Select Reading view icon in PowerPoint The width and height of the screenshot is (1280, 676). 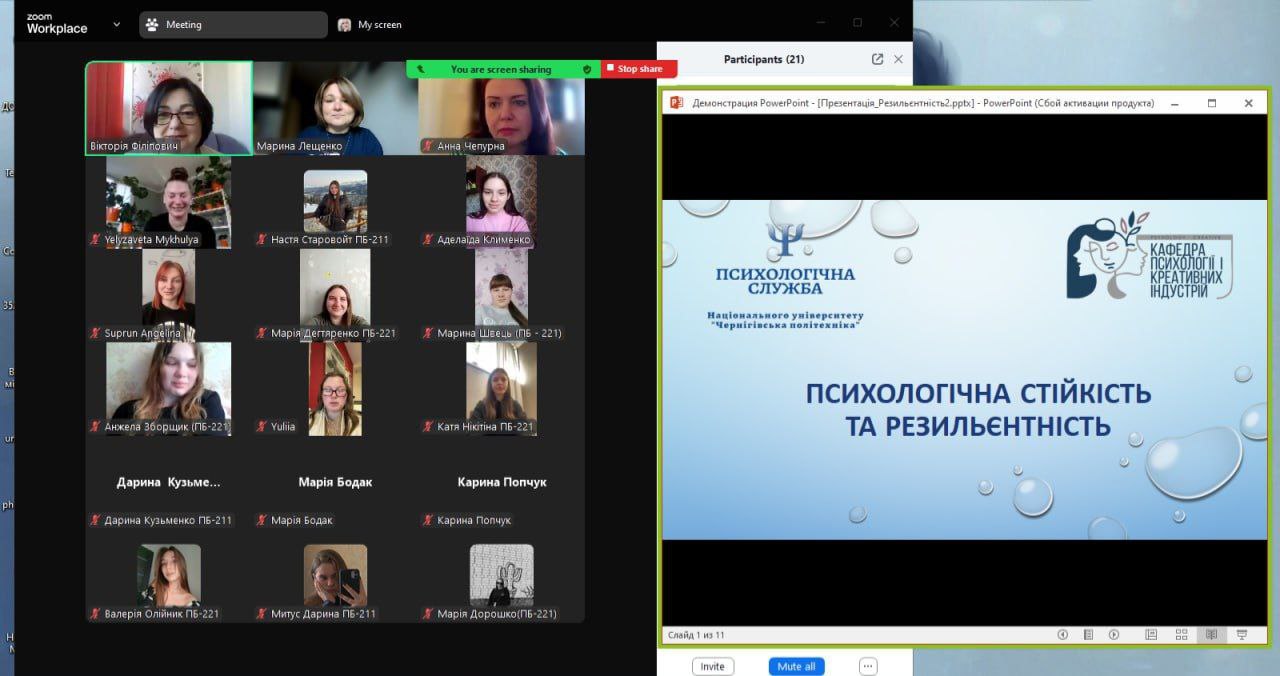click(x=1211, y=634)
